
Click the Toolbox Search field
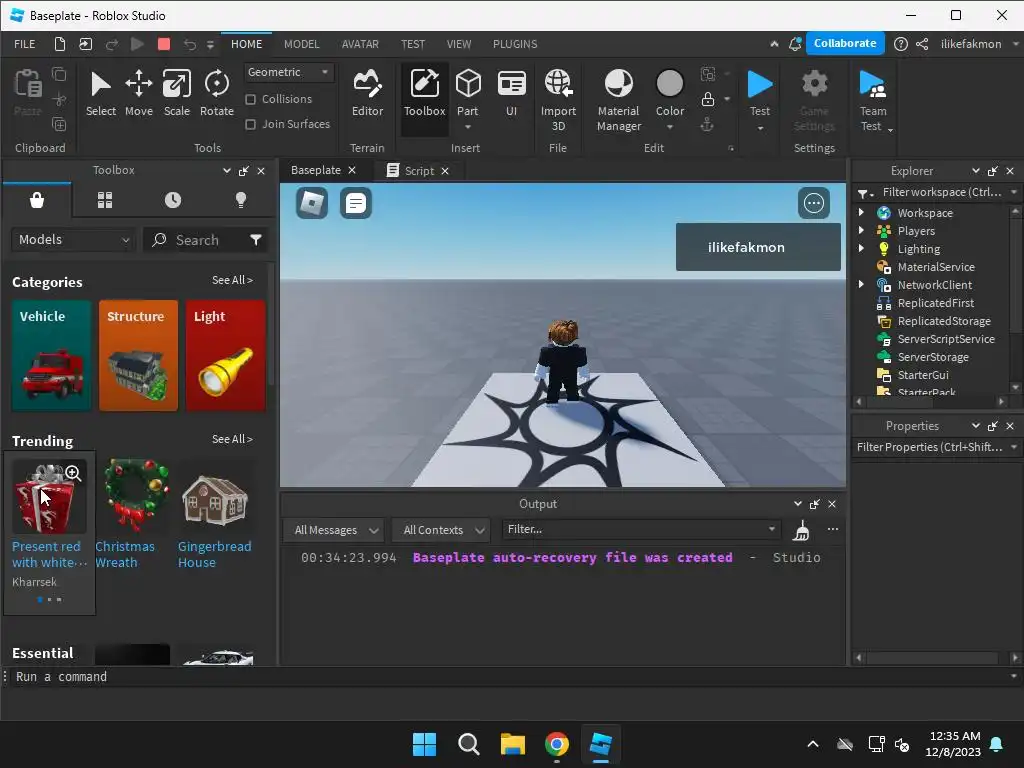(205, 240)
